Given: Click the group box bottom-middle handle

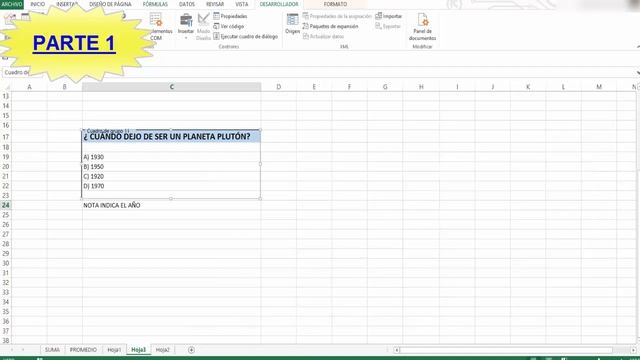Looking at the screenshot, I should point(171,199).
